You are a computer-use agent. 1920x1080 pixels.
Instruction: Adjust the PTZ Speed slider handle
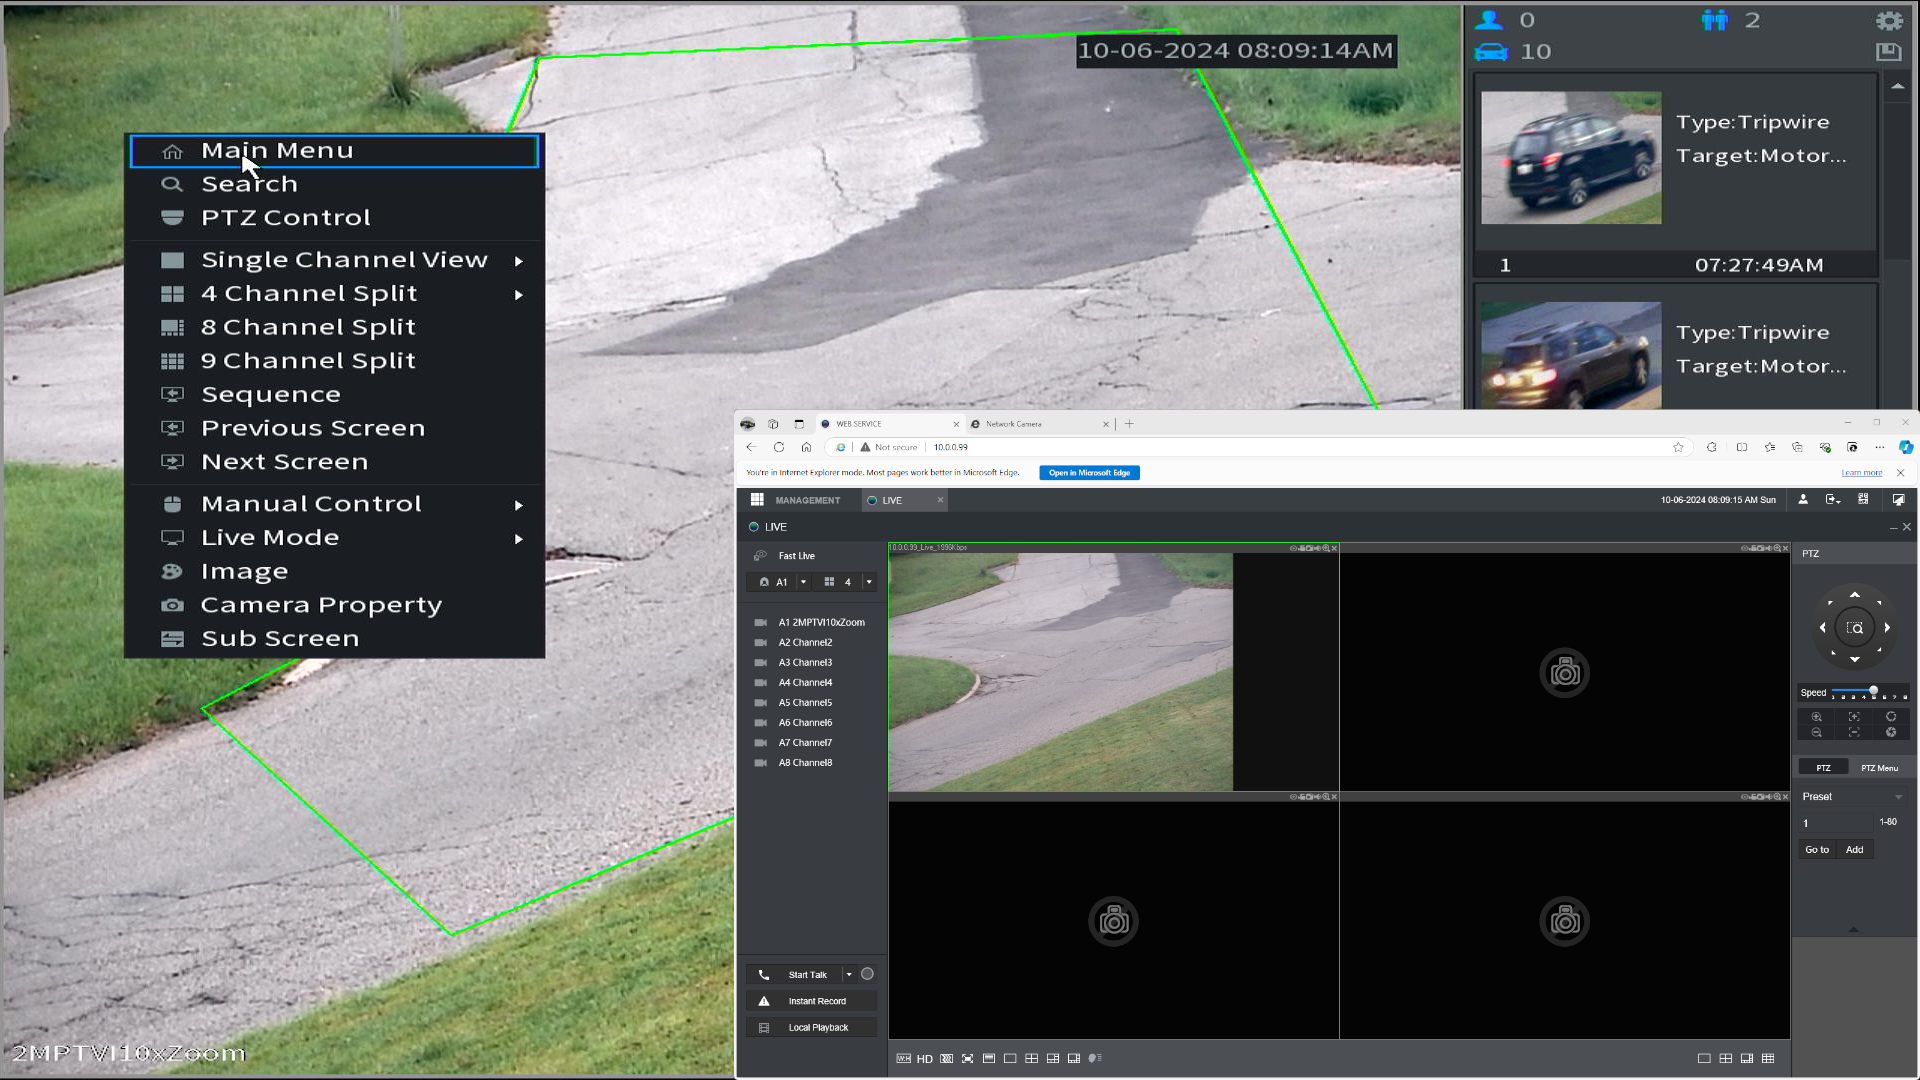tap(1873, 691)
